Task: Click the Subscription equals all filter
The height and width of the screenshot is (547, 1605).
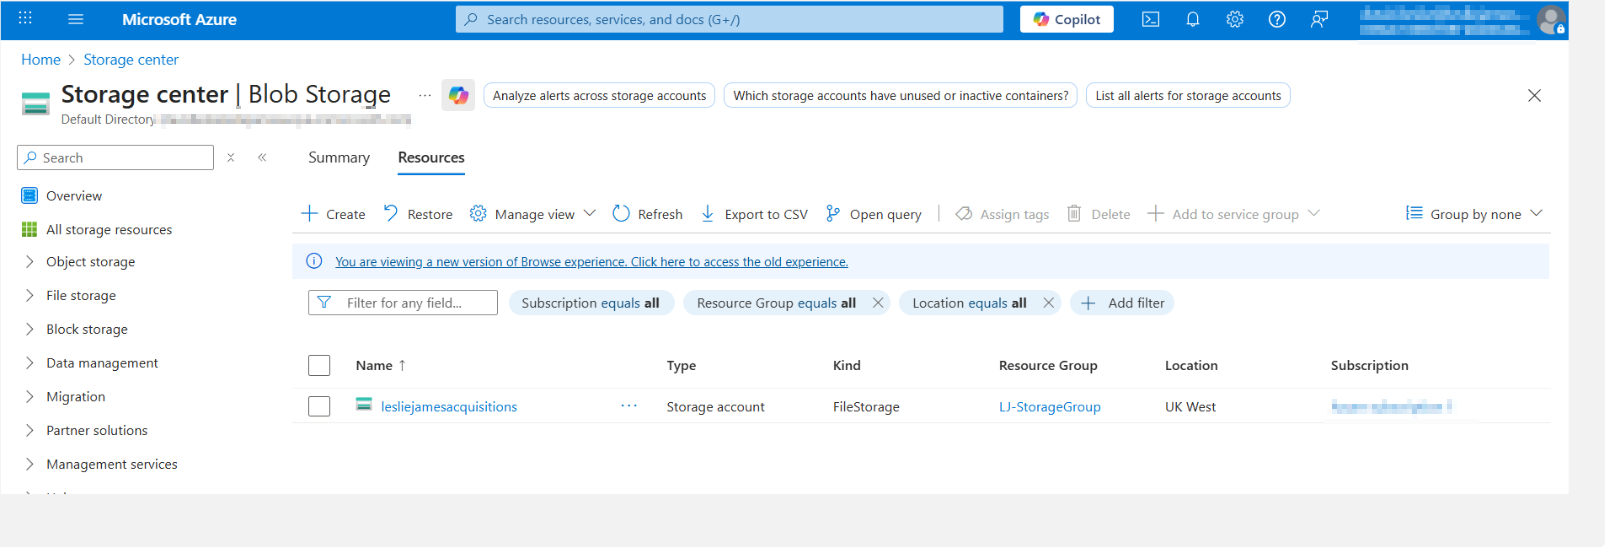Action: 591,302
